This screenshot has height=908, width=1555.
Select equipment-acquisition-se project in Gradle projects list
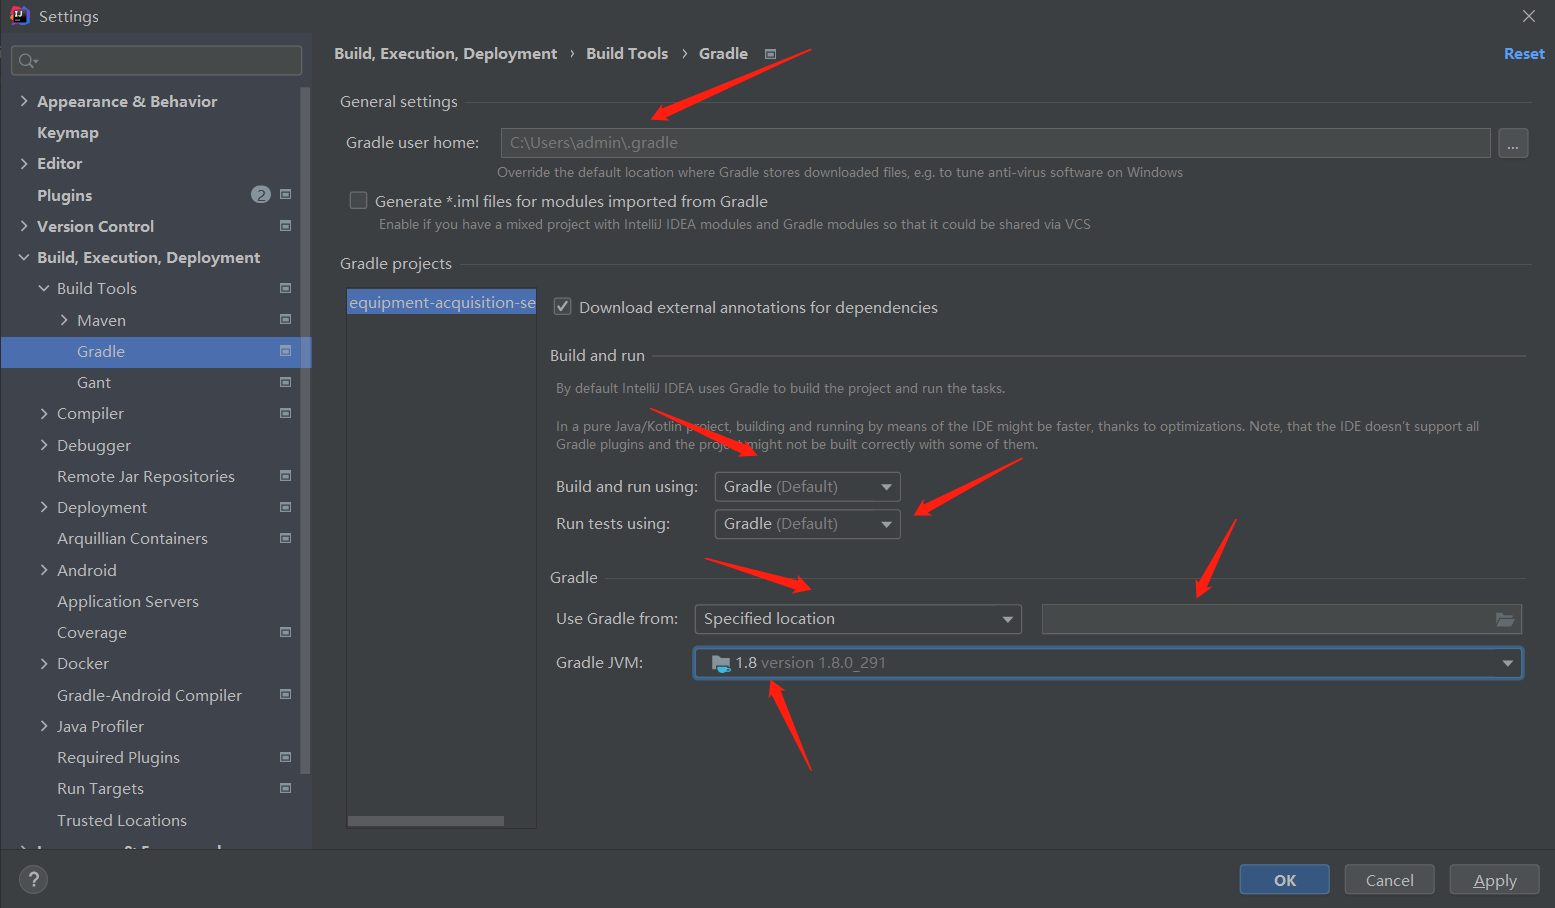click(441, 302)
